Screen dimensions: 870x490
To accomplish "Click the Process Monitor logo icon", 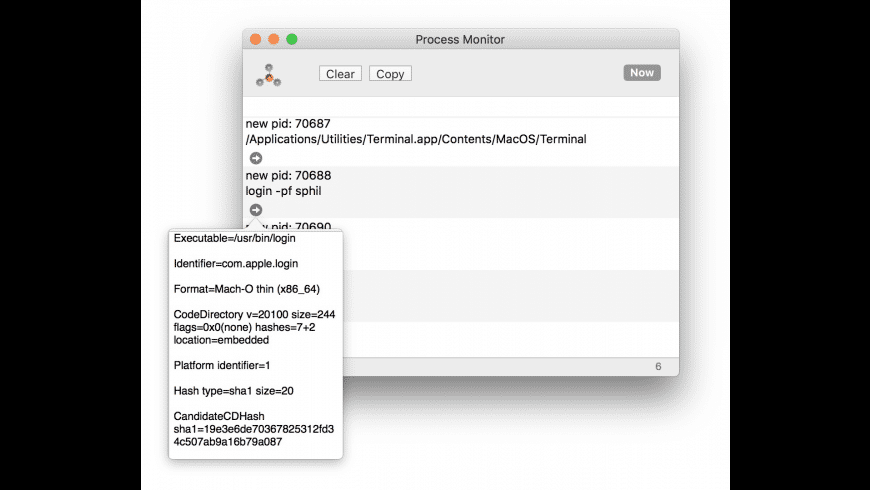I will (x=269, y=75).
